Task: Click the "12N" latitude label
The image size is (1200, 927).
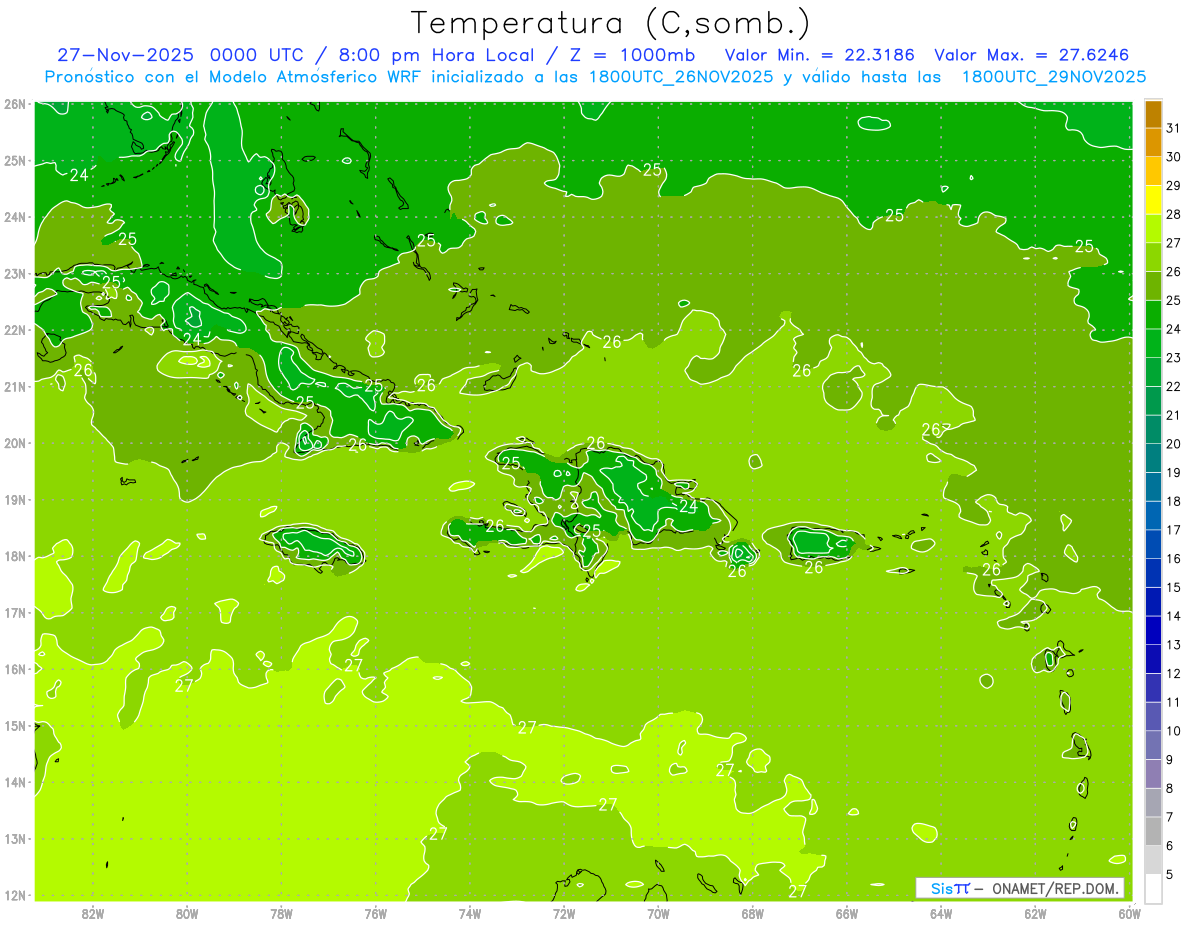Action: point(14,895)
